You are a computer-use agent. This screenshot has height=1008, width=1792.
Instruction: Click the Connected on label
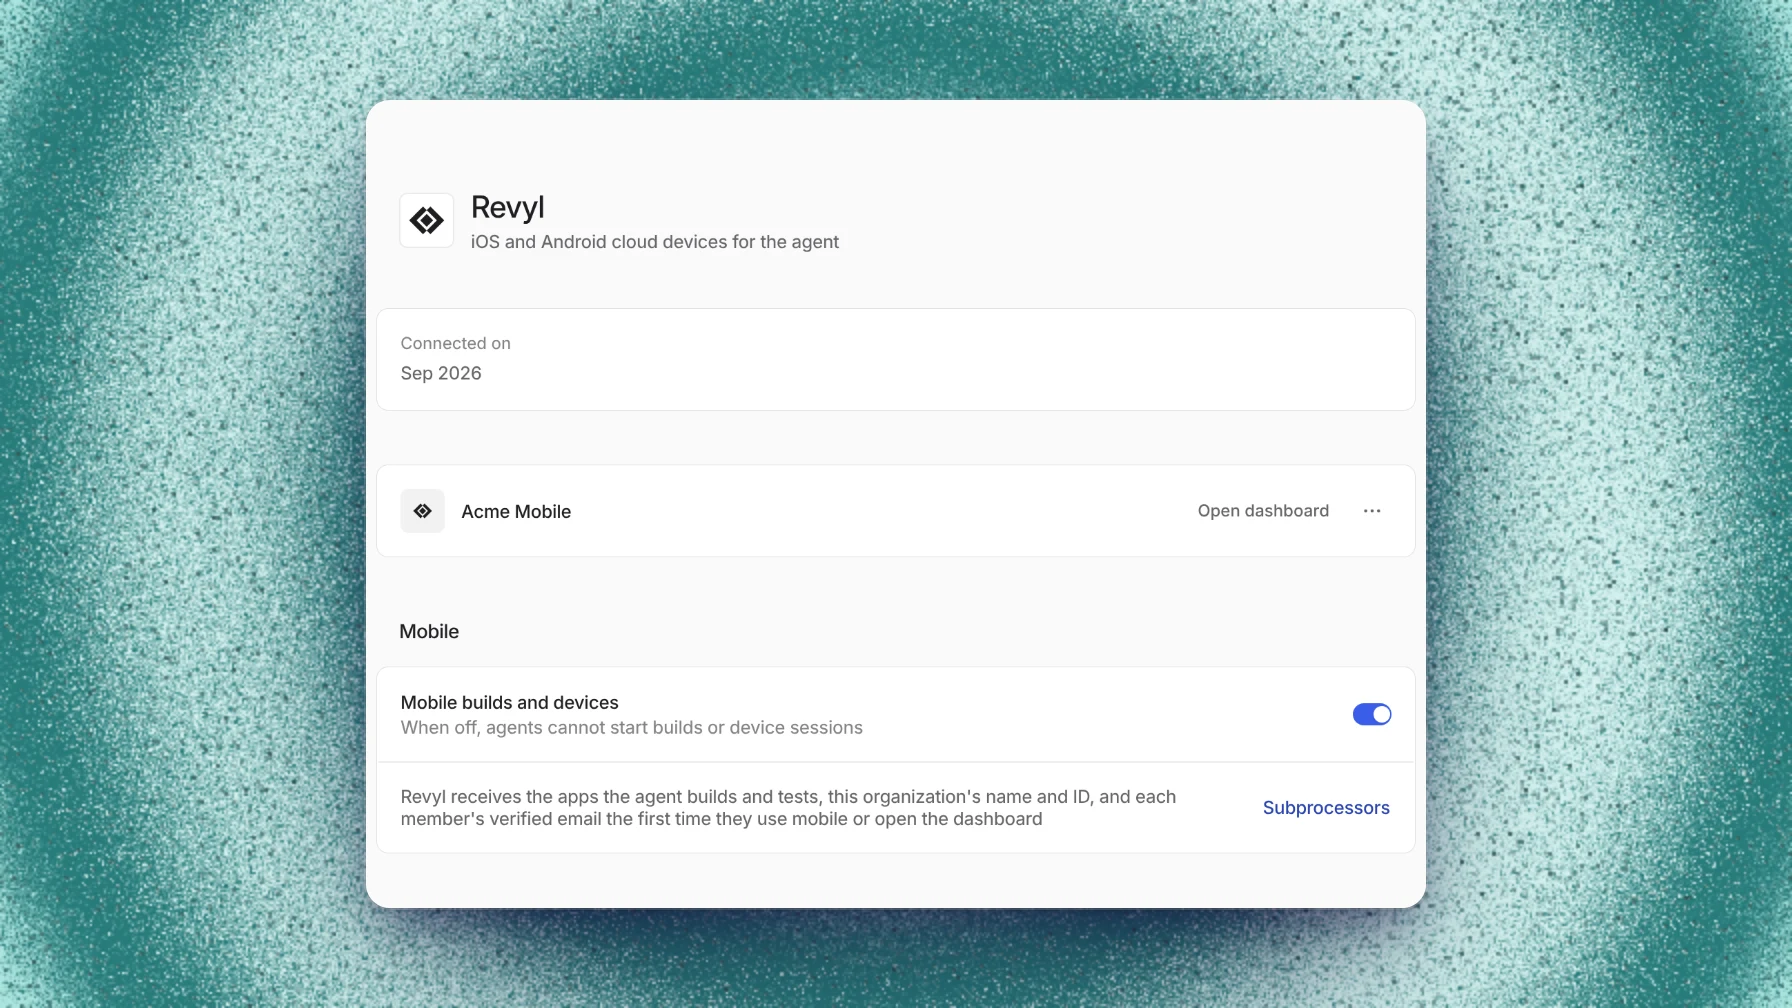[x=456, y=343]
